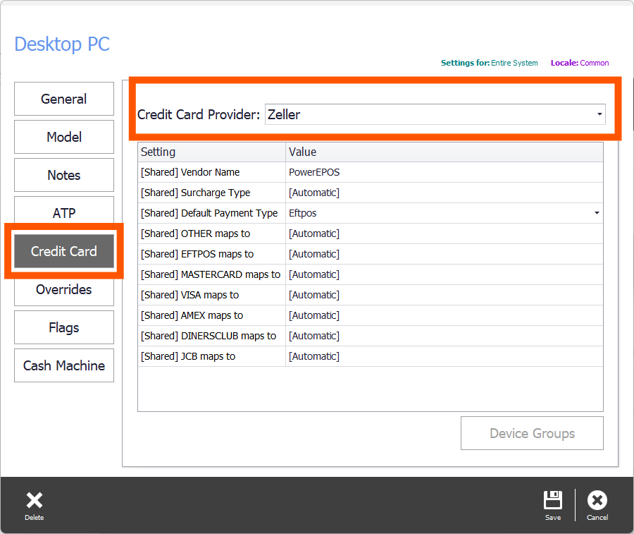Switch to the Flags tab

(x=64, y=327)
